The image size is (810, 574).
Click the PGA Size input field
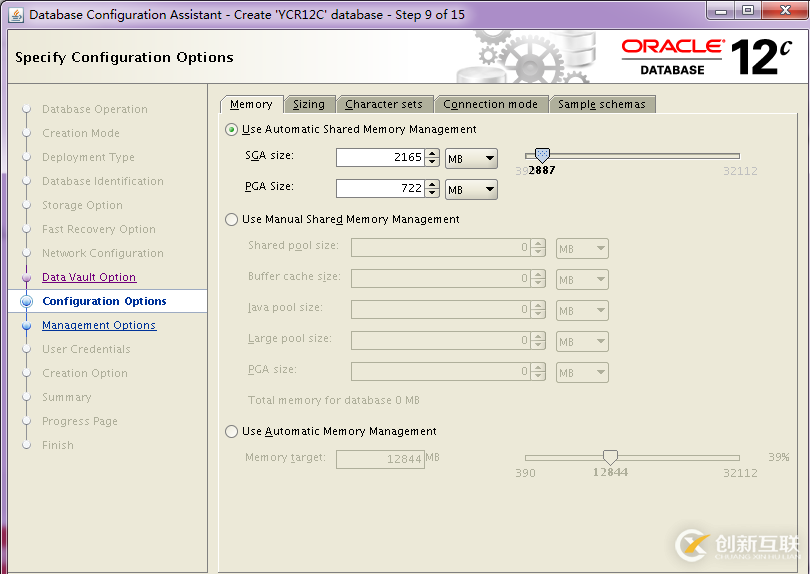(x=381, y=189)
